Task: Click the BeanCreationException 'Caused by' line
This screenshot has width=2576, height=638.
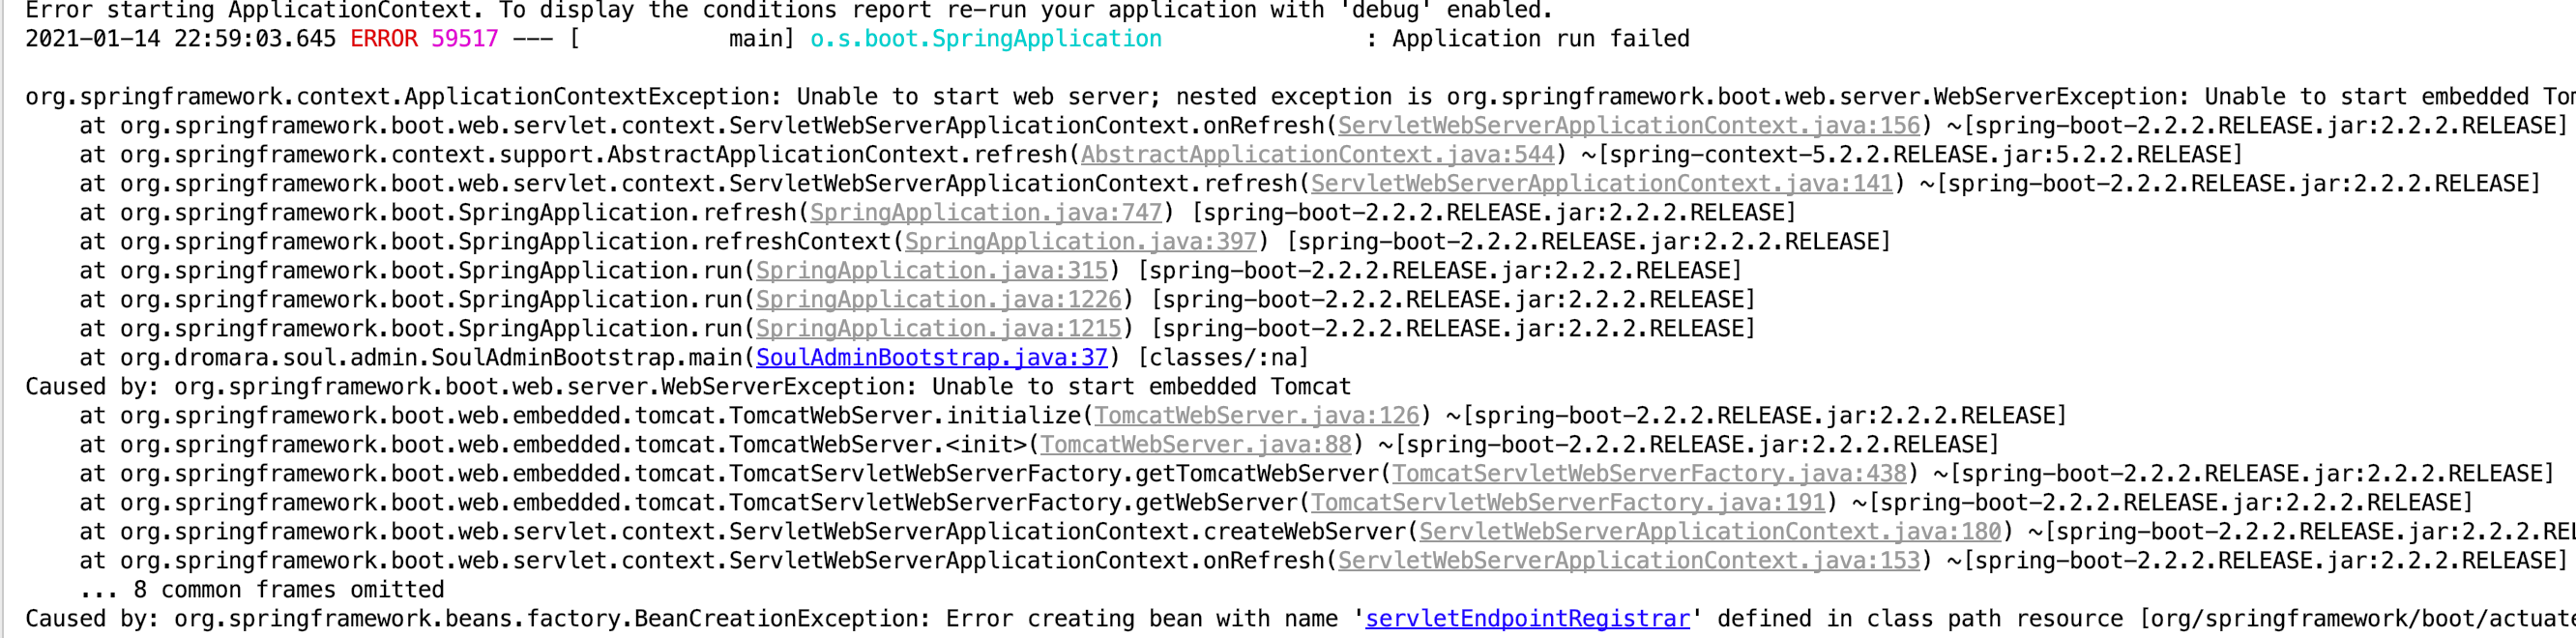Action: [1300, 619]
